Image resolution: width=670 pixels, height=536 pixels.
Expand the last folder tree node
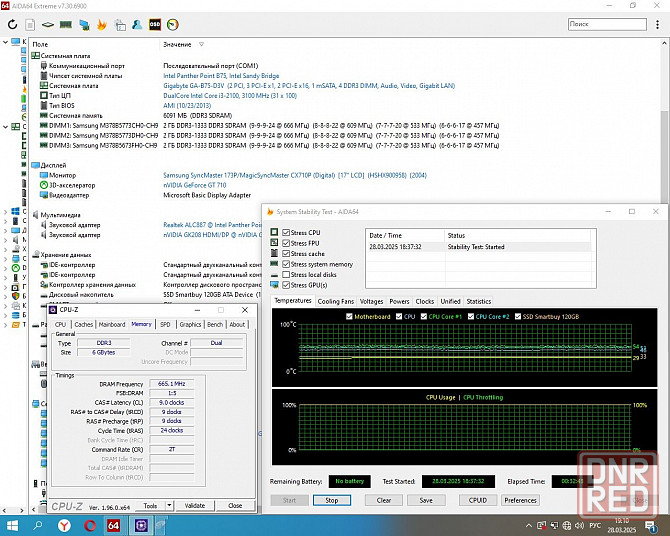tap(5, 325)
